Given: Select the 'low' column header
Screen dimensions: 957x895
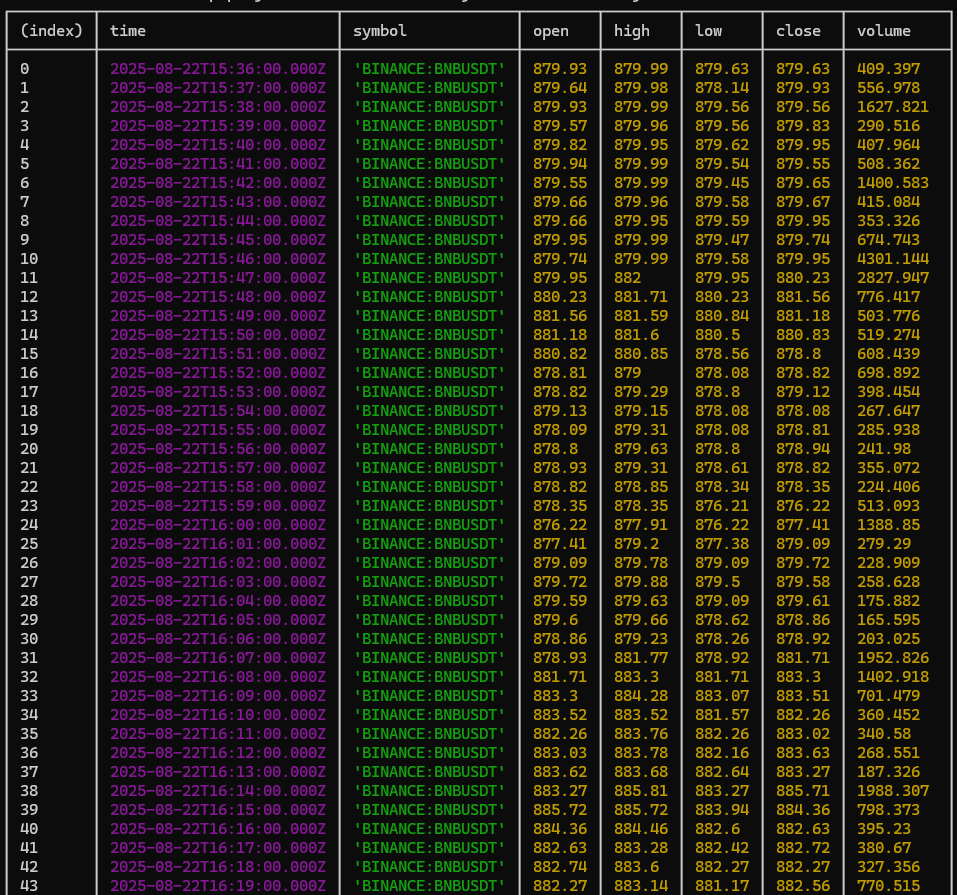Looking at the screenshot, I should (708, 31).
